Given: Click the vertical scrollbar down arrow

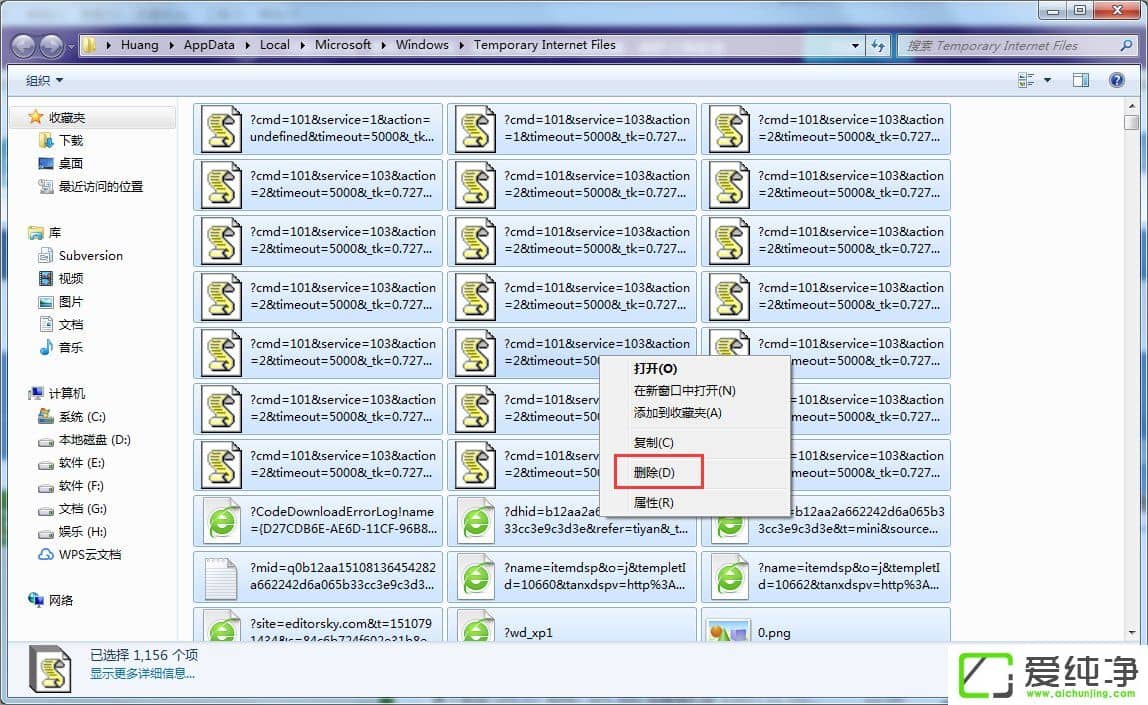Looking at the screenshot, I should [x=1131, y=633].
